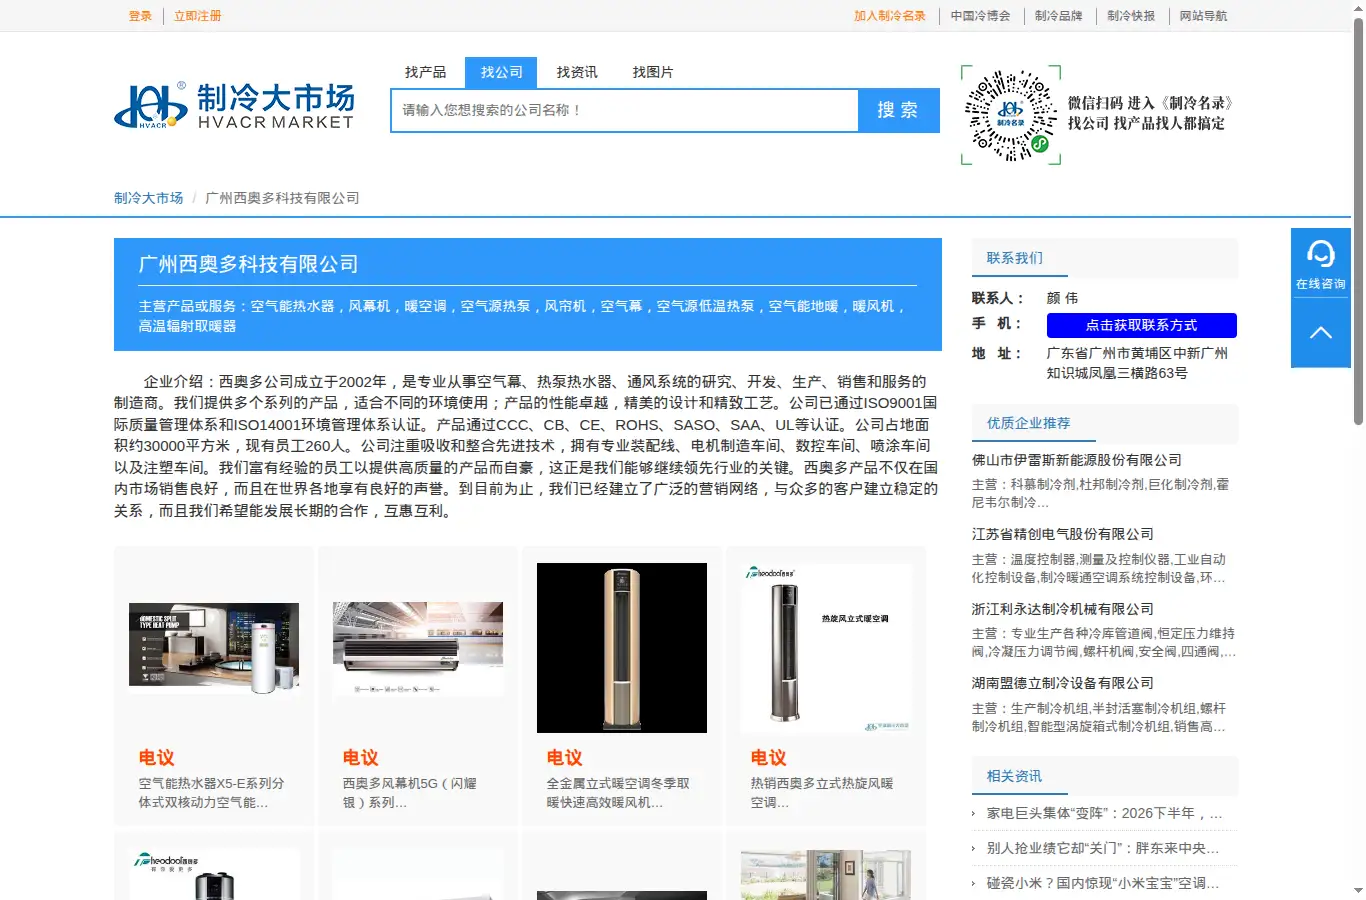Click the 制冷大市场 HVACR Market logo

234,106
